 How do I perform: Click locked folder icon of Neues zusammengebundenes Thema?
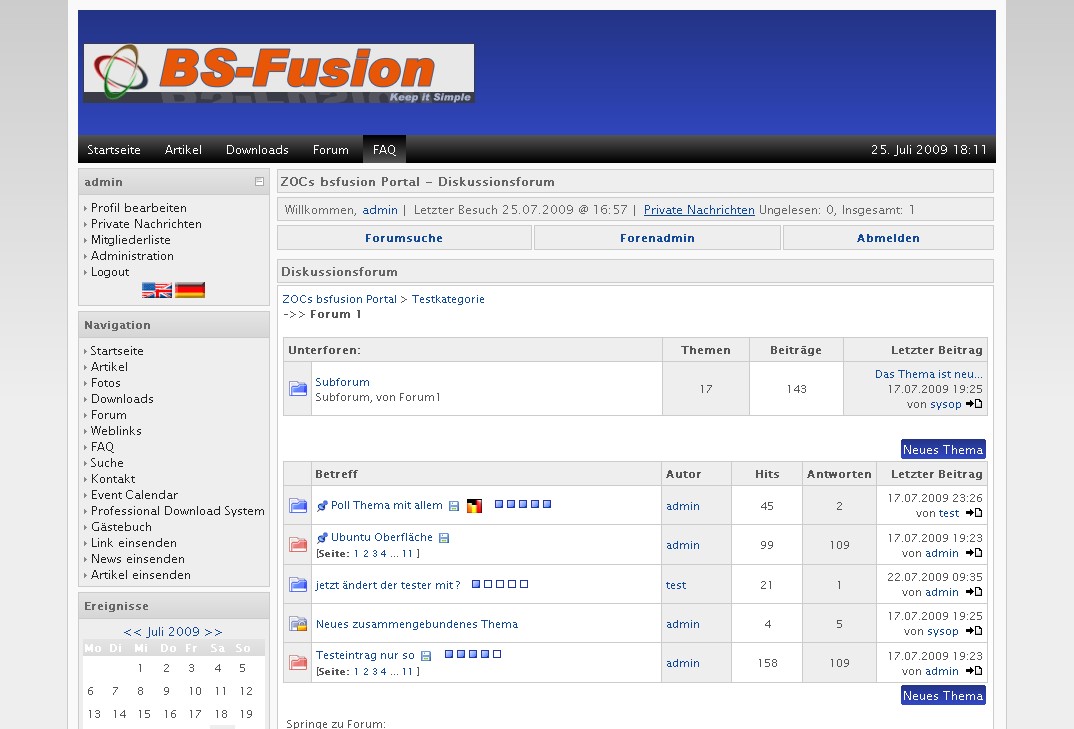298,624
